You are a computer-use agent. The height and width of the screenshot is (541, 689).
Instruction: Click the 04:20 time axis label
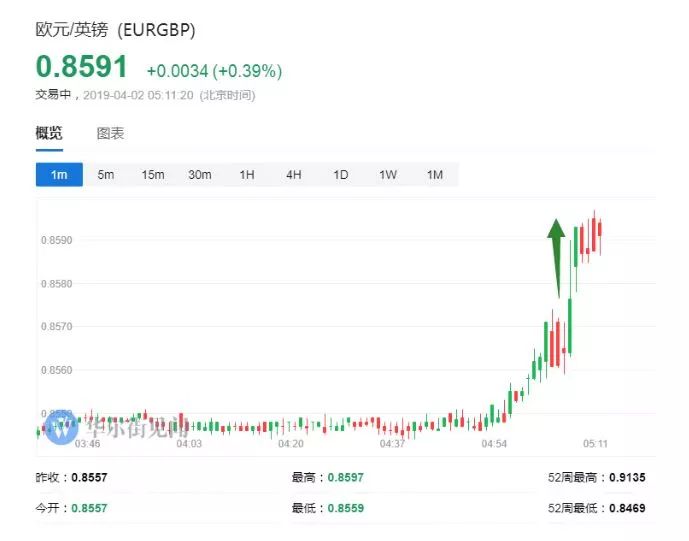point(291,444)
